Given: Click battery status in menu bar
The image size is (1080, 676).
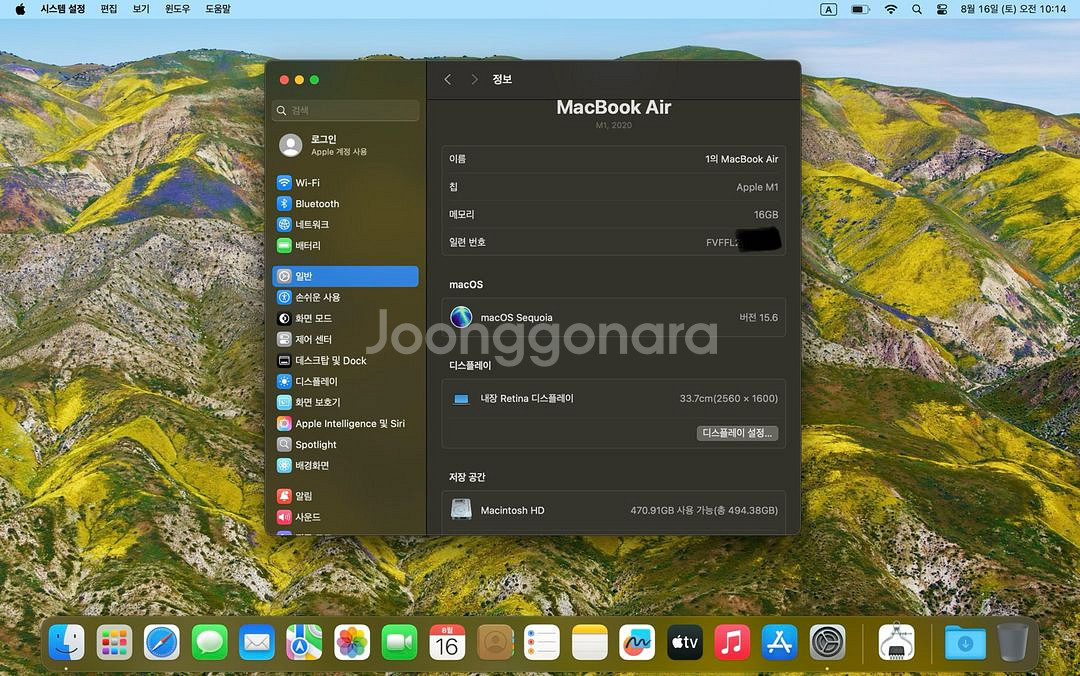Looking at the screenshot, I should pyautogui.click(x=860, y=9).
